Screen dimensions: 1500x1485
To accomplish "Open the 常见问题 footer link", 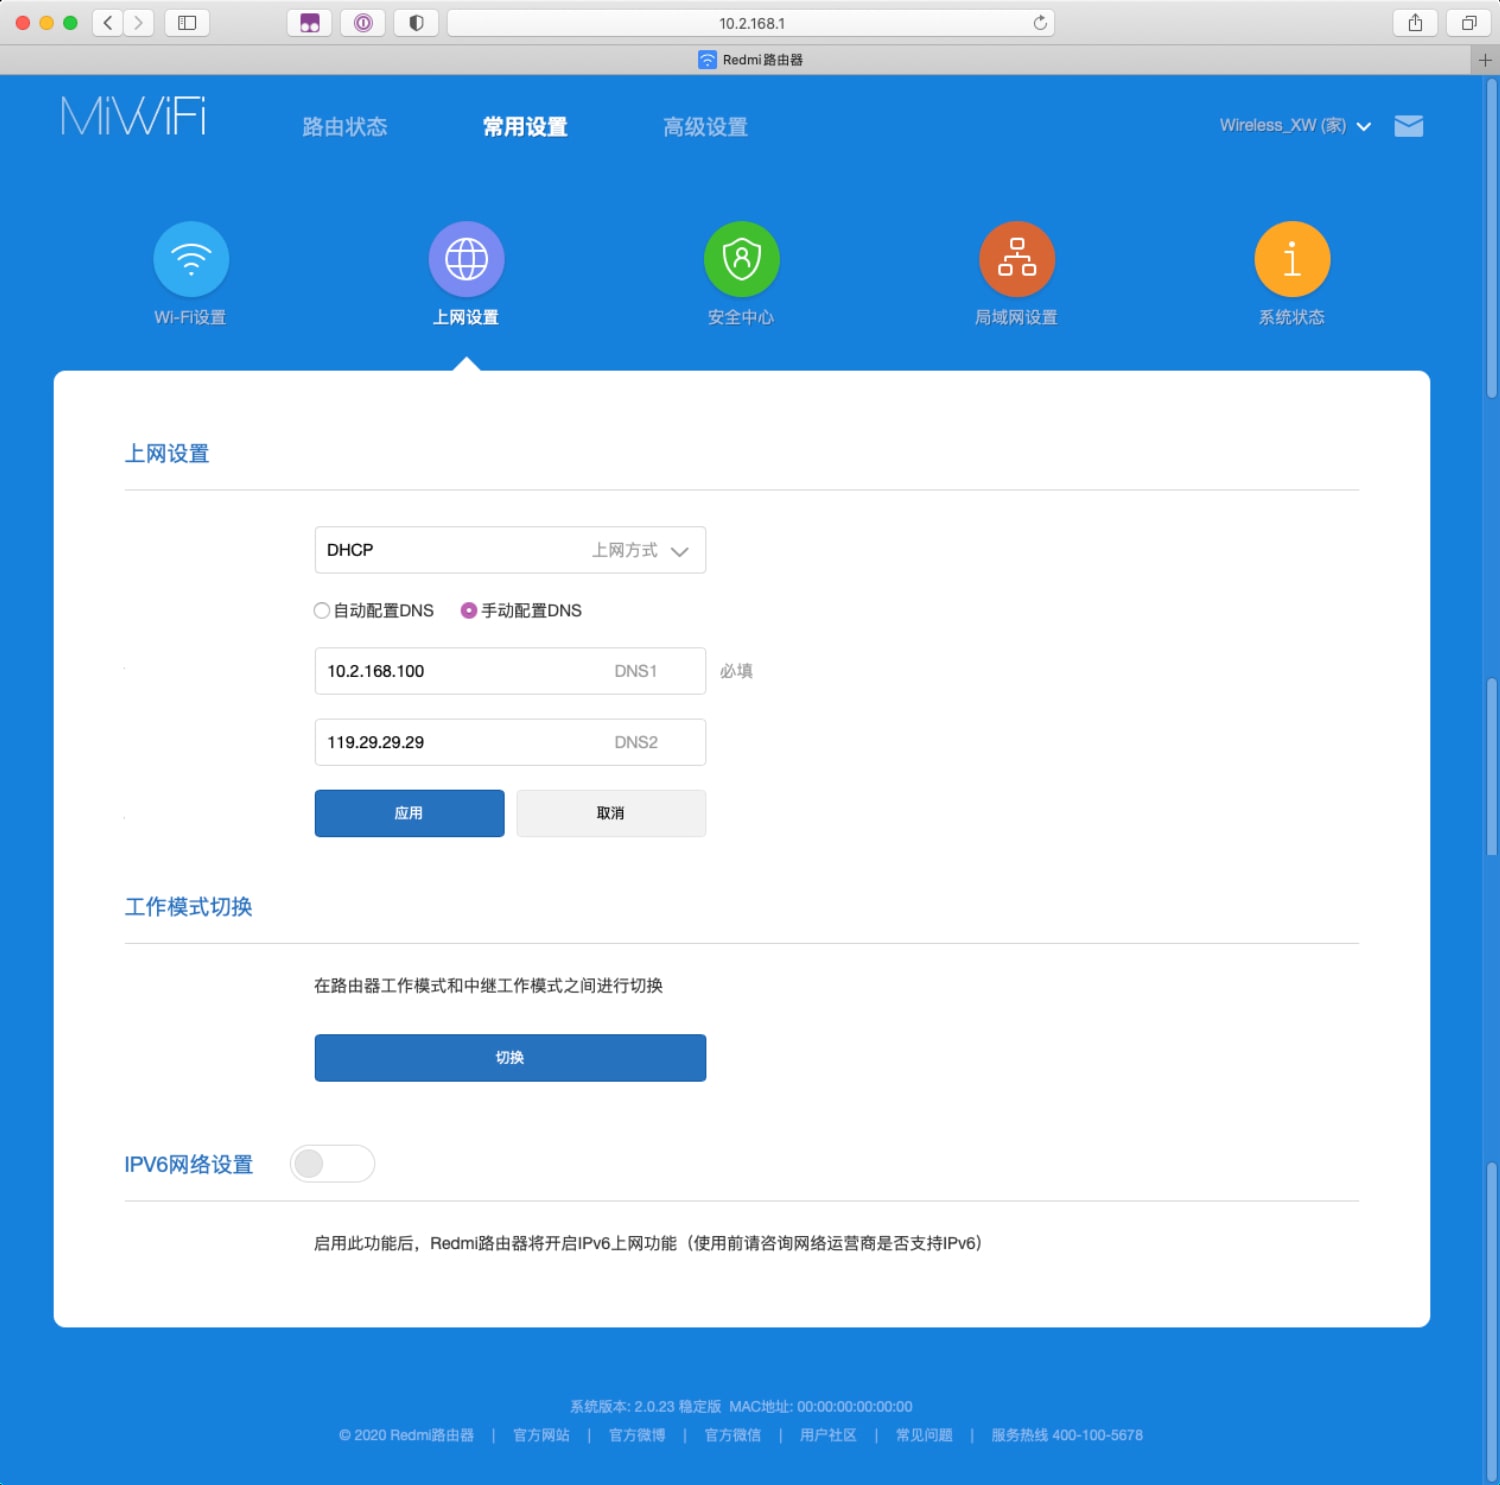I will tap(922, 1435).
